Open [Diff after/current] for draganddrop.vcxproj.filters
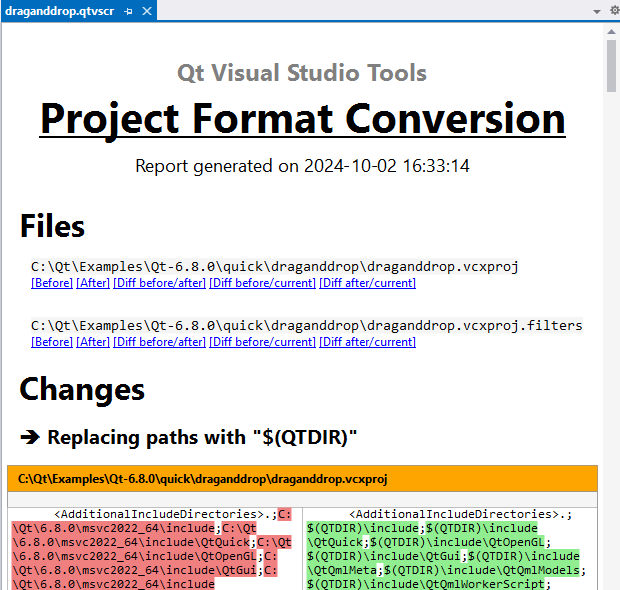This screenshot has height=590, width=620. (x=367, y=342)
